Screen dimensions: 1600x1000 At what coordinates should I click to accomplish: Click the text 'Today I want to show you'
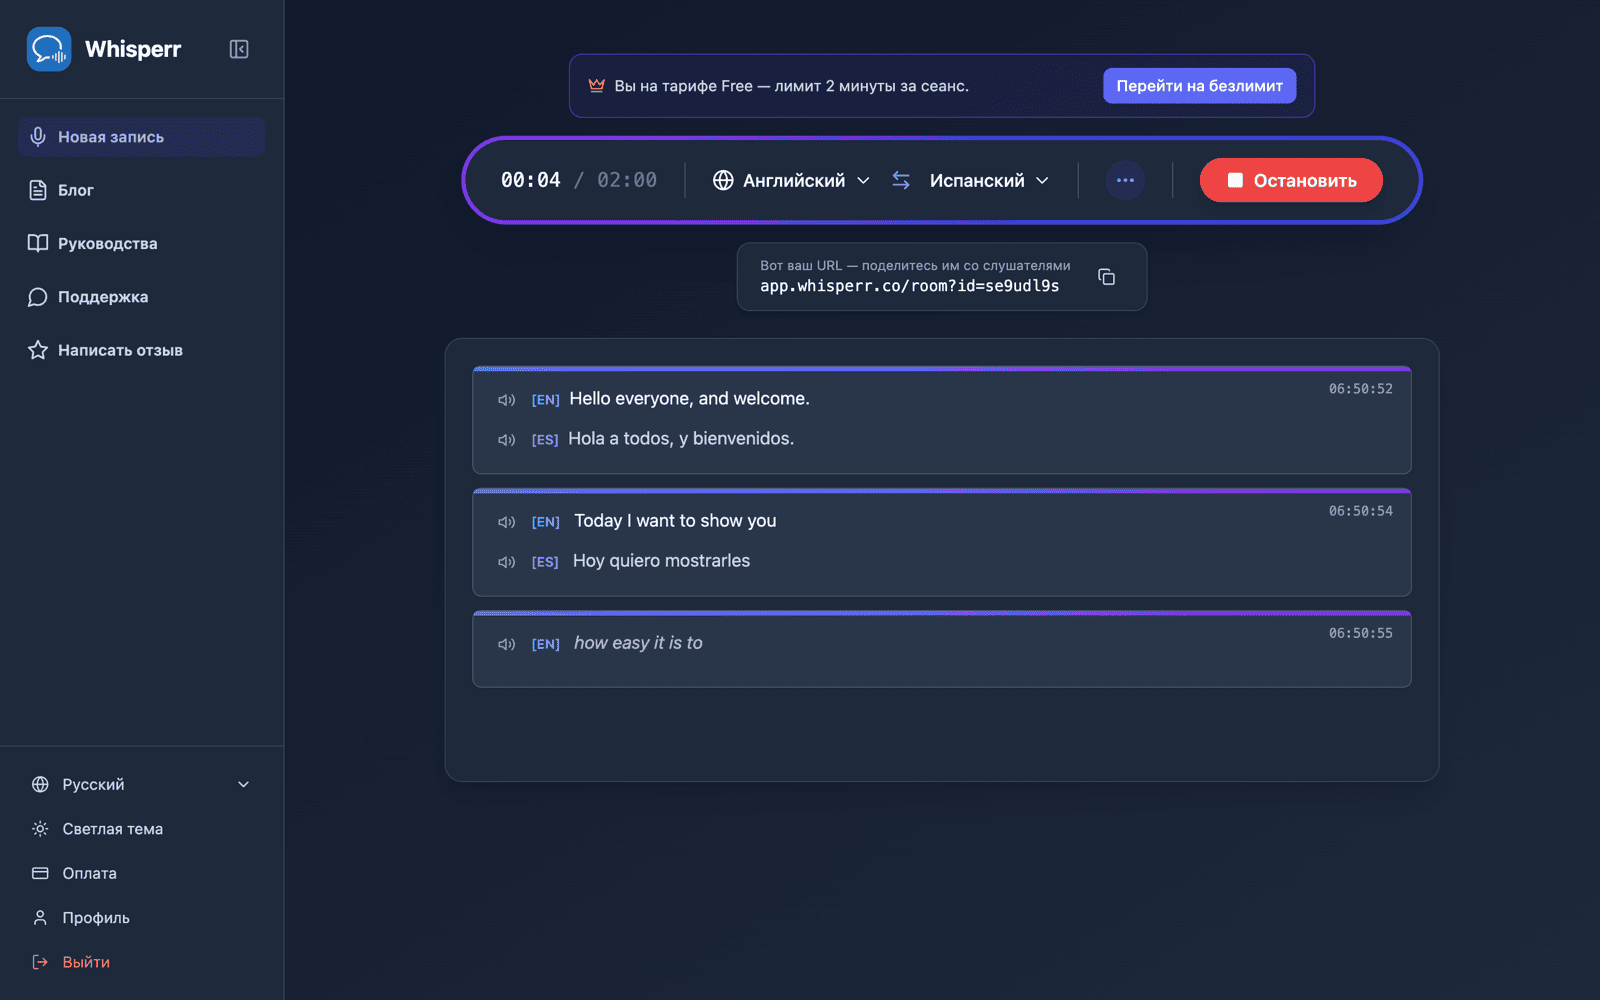coord(675,520)
